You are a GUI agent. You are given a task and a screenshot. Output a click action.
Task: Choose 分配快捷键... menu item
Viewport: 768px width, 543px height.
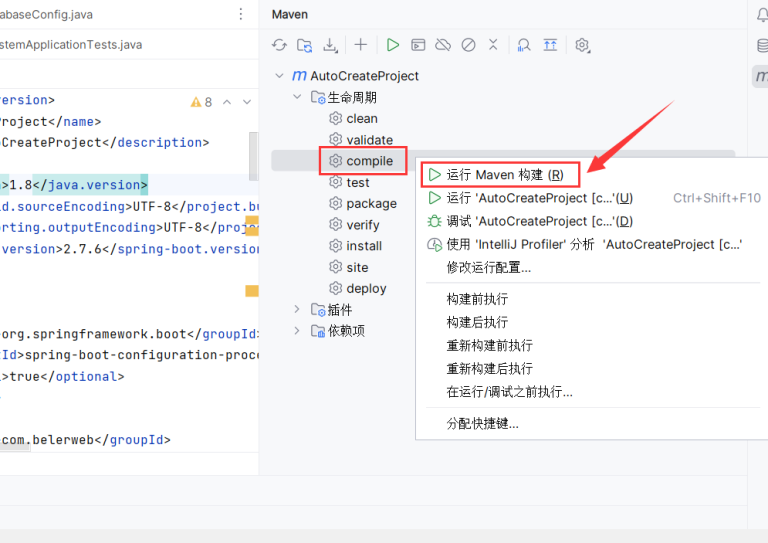coord(593,424)
